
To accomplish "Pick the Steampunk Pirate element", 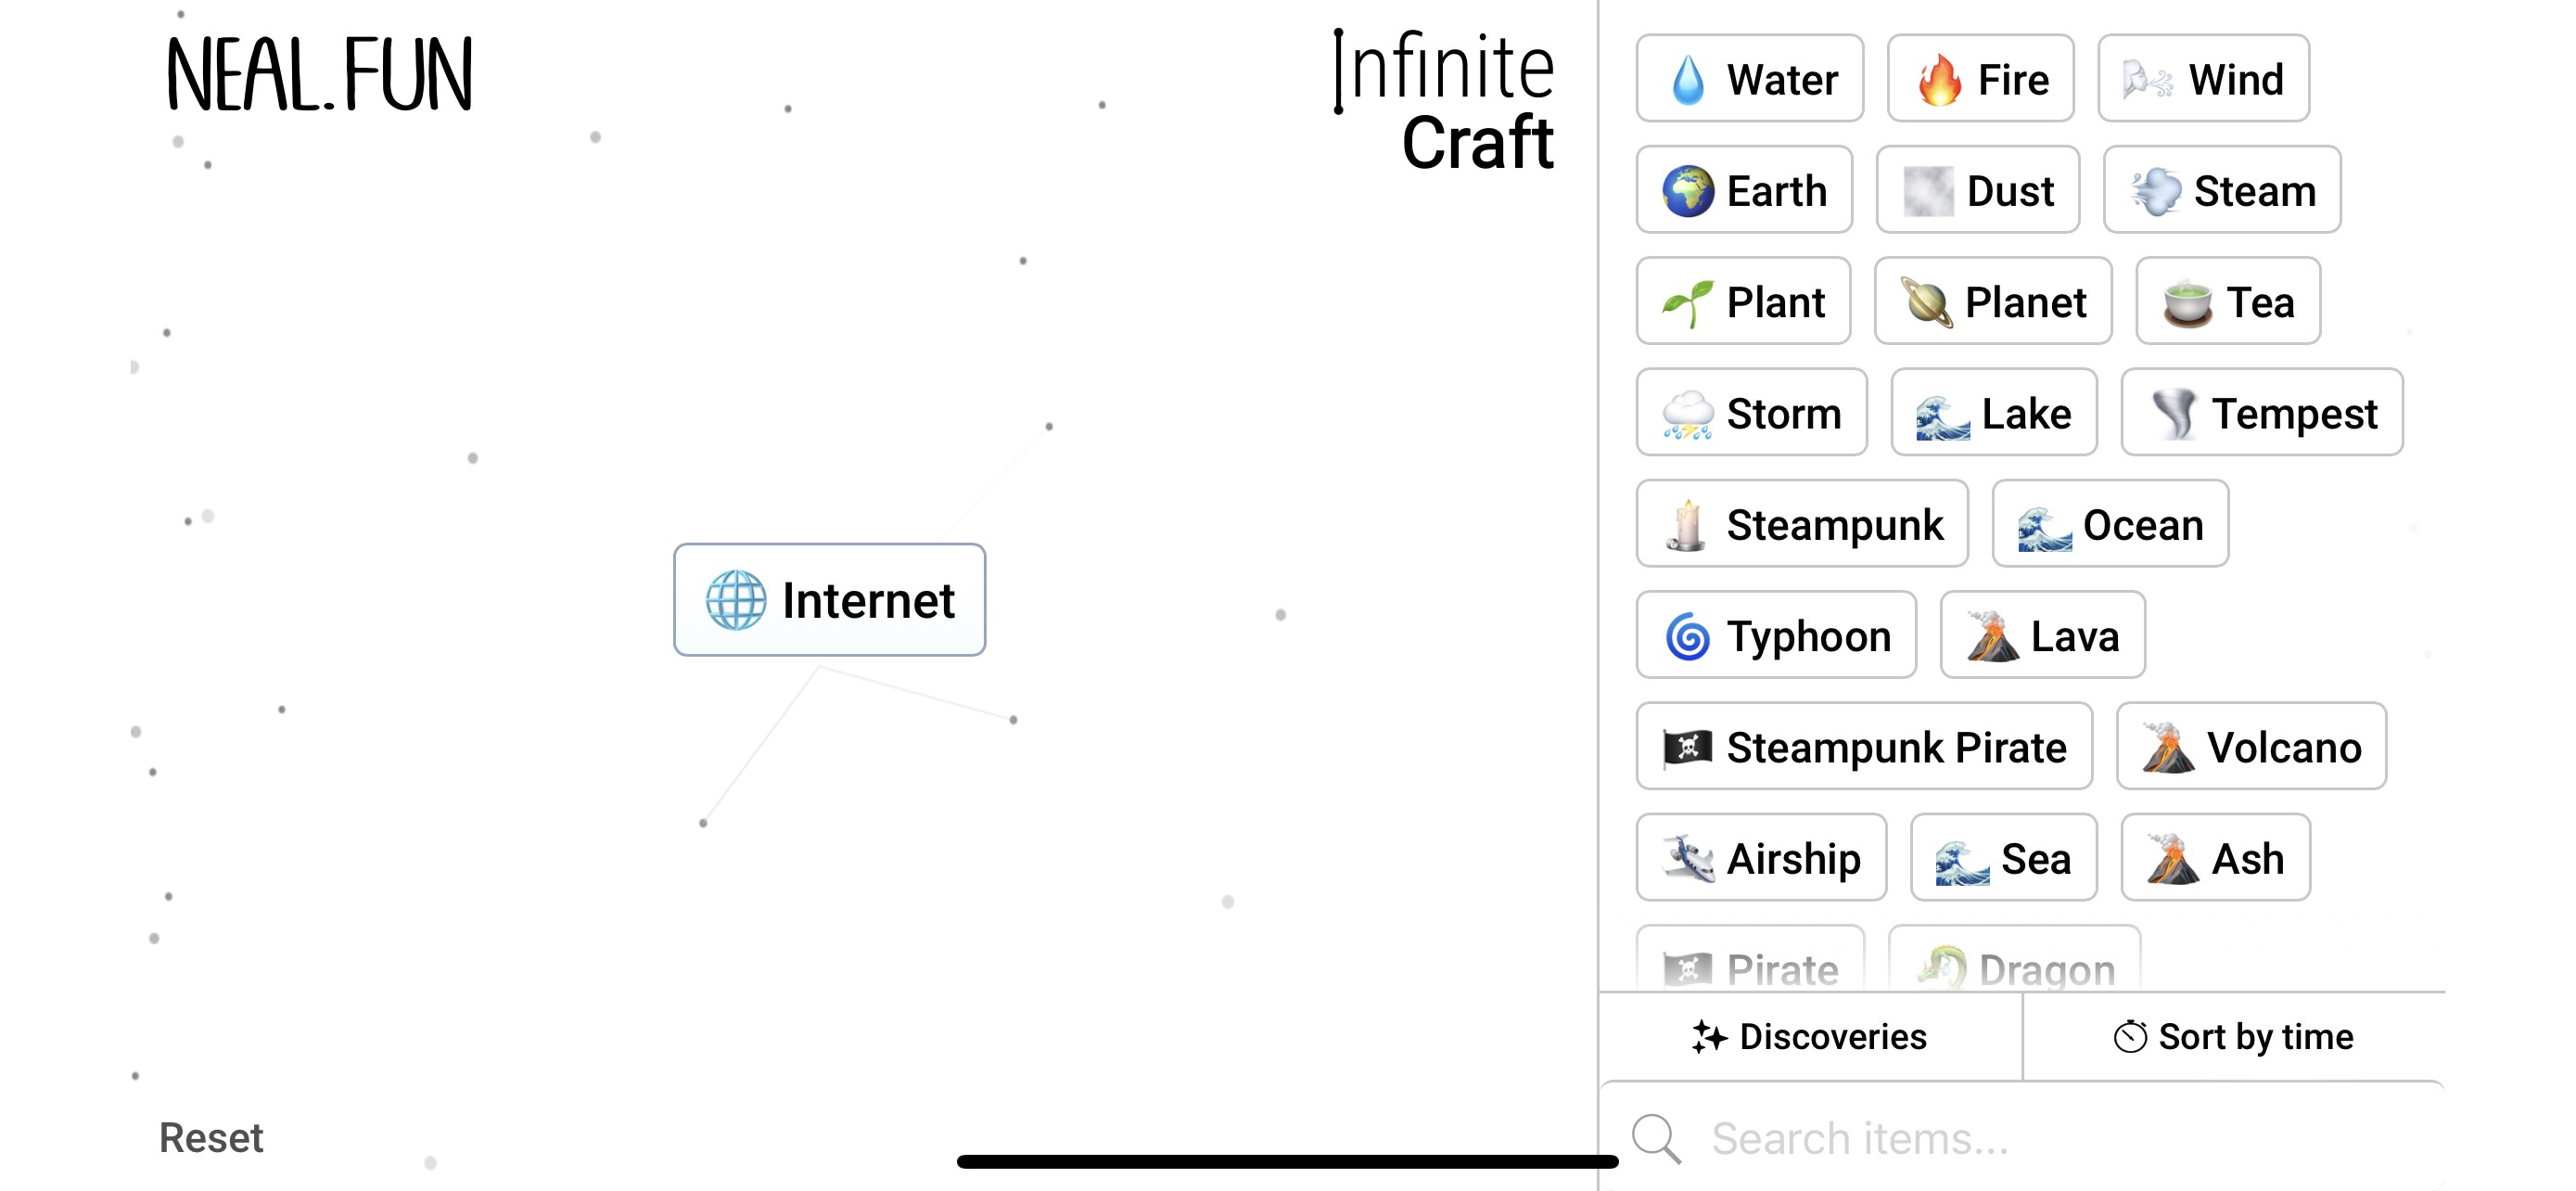I will 1863,747.
